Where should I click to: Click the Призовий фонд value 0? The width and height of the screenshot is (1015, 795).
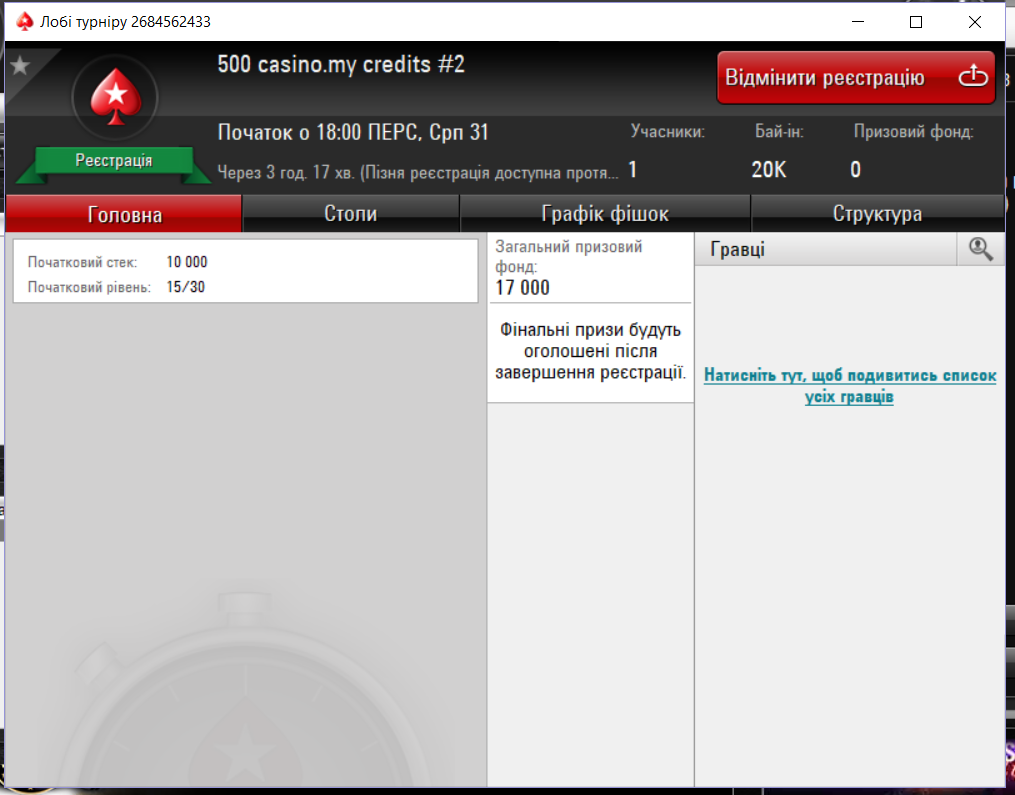click(x=855, y=170)
